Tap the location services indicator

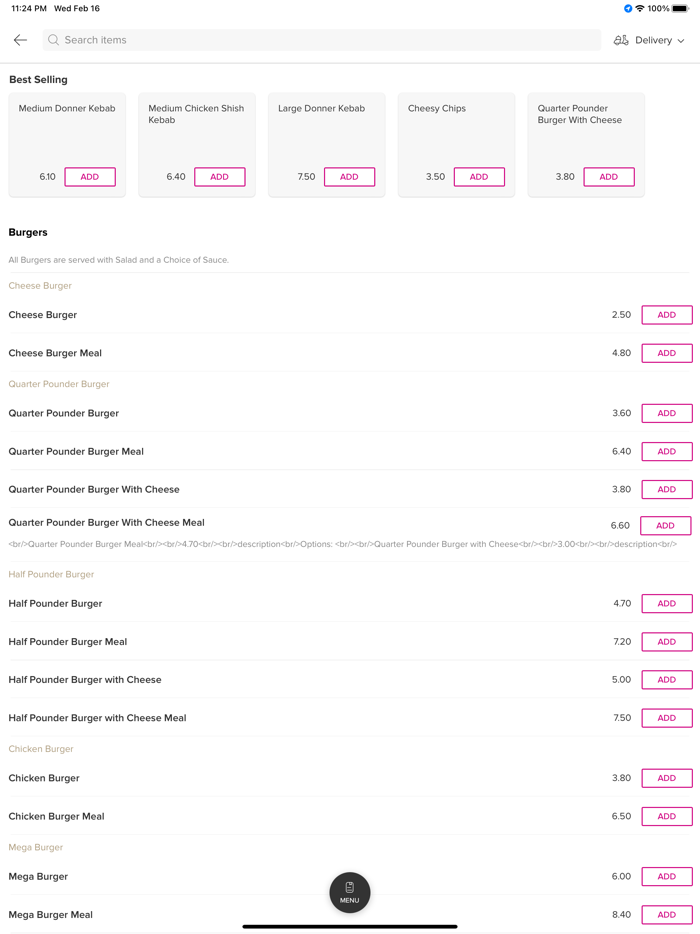[628, 8]
